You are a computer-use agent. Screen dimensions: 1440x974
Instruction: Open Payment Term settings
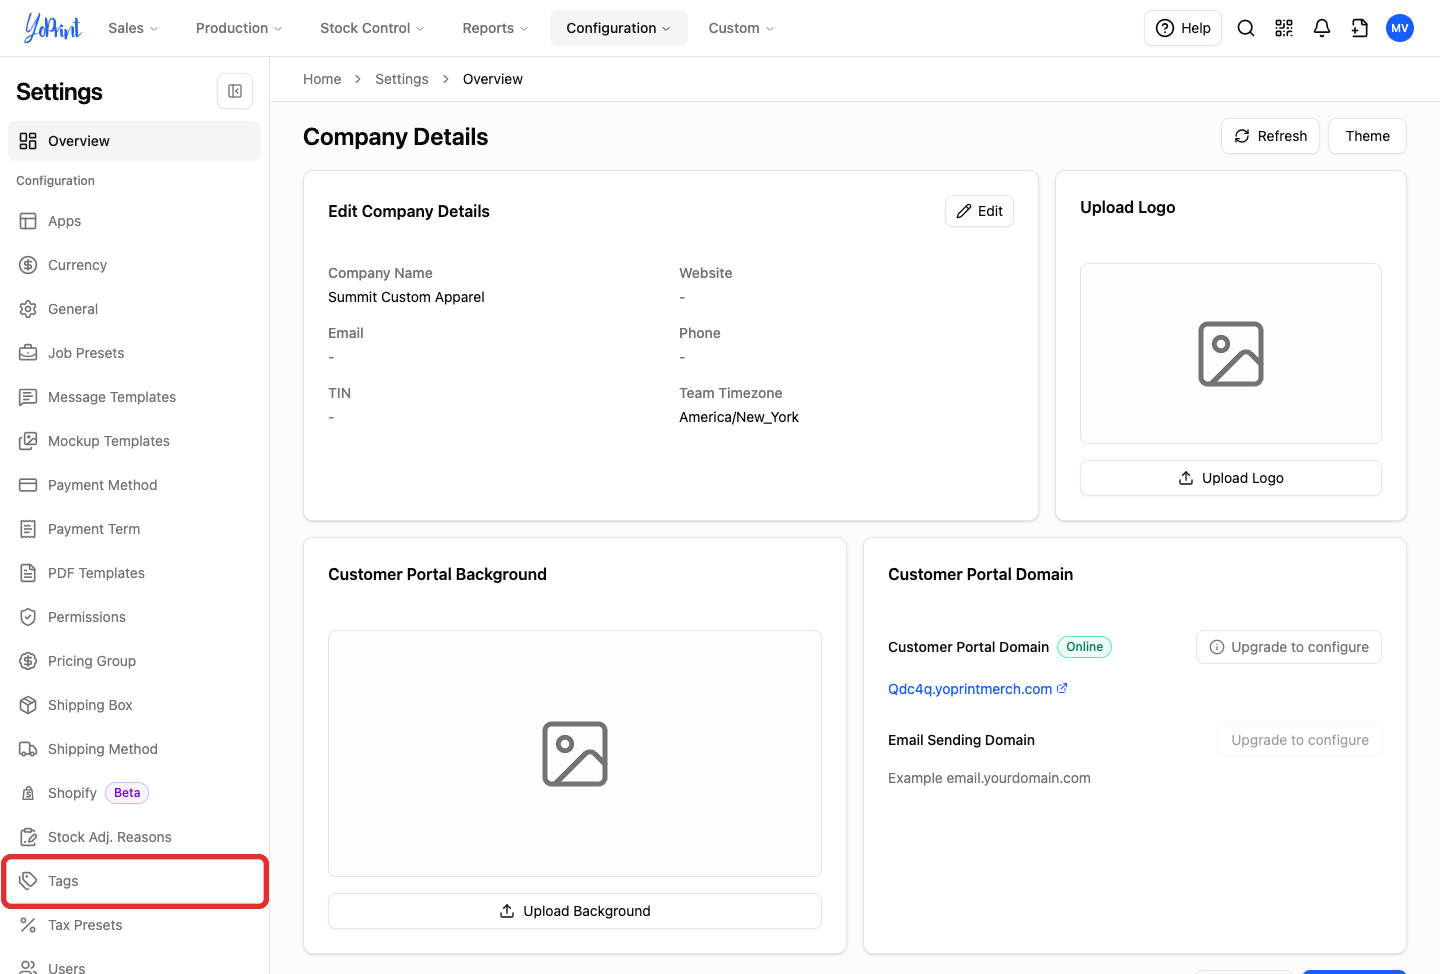(x=134, y=529)
